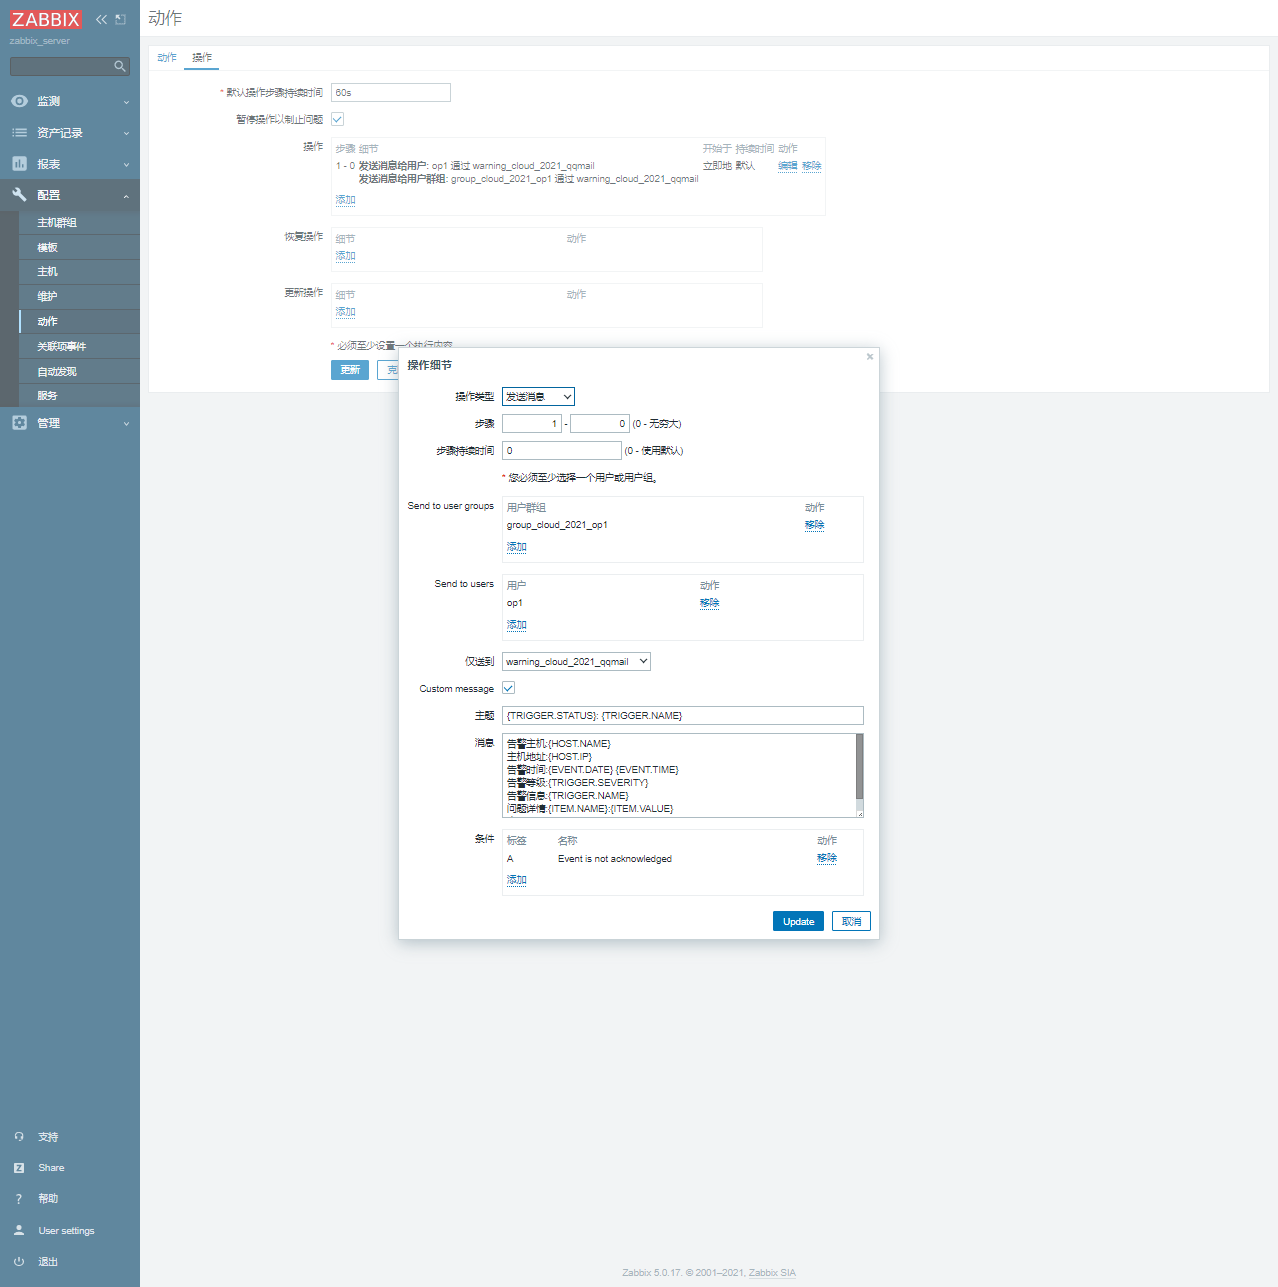Open the 仅送到 media type dropdown

(576, 661)
